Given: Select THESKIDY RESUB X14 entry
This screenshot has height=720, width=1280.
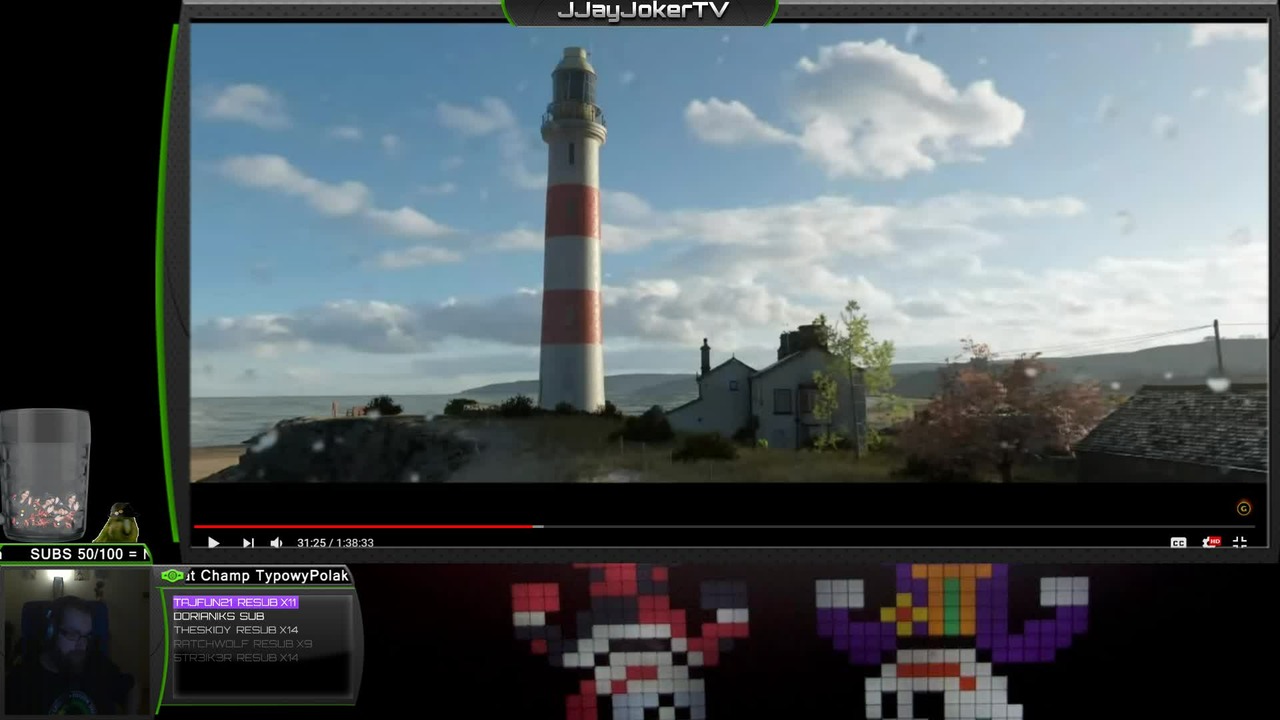Looking at the screenshot, I should pos(236,630).
